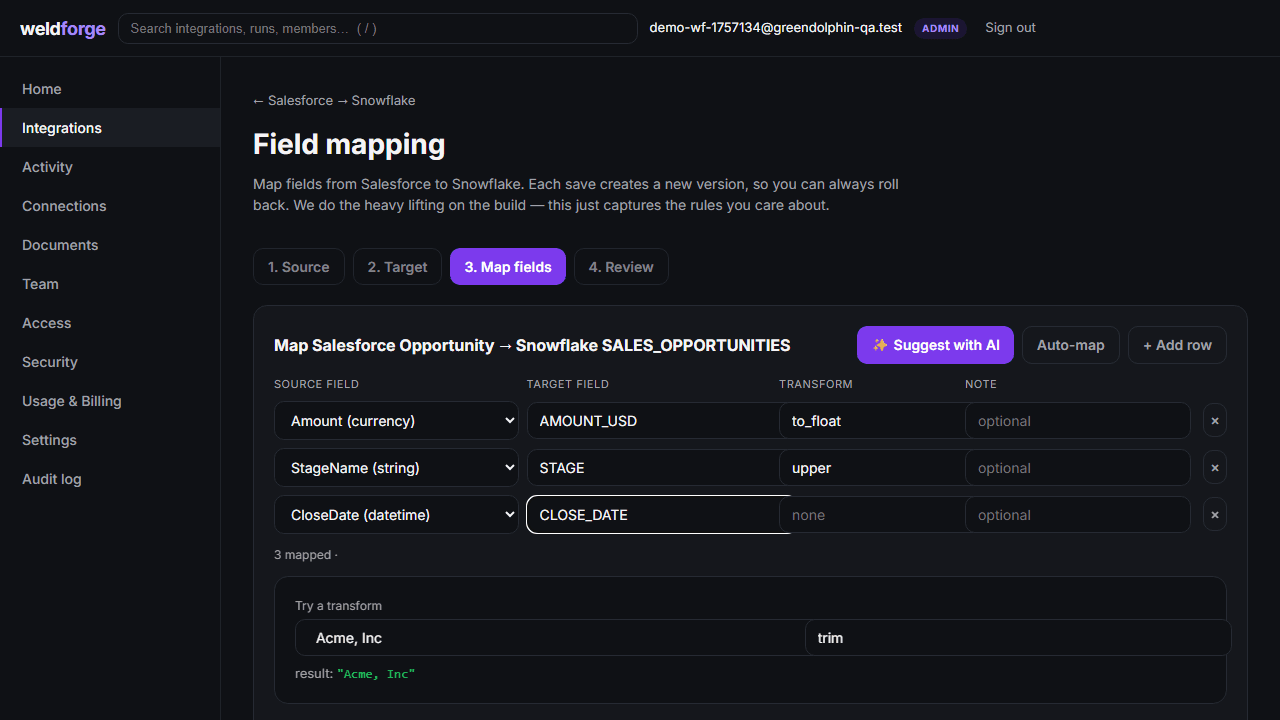Screen dimensions: 1280x720
Task: Click the Field mapping heading
Action: (x=349, y=144)
